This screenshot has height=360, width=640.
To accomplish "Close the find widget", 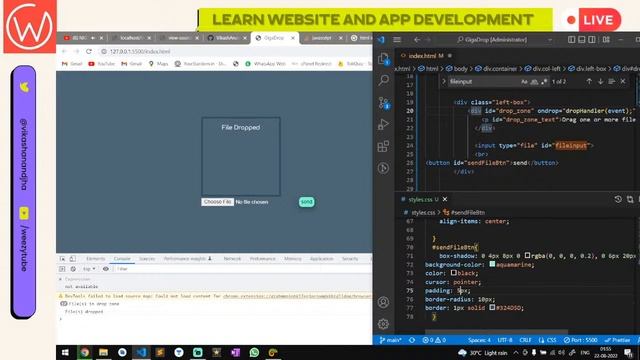I will pyautogui.click(x=623, y=82).
